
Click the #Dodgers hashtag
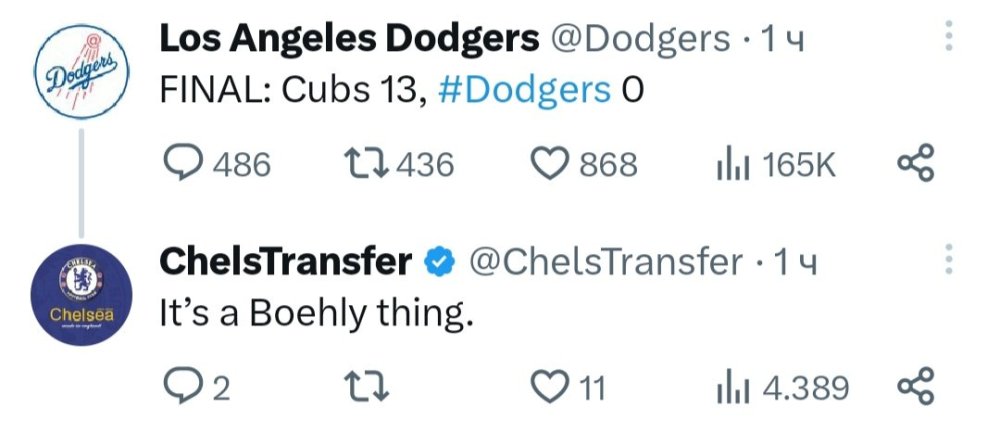[524, 91]
